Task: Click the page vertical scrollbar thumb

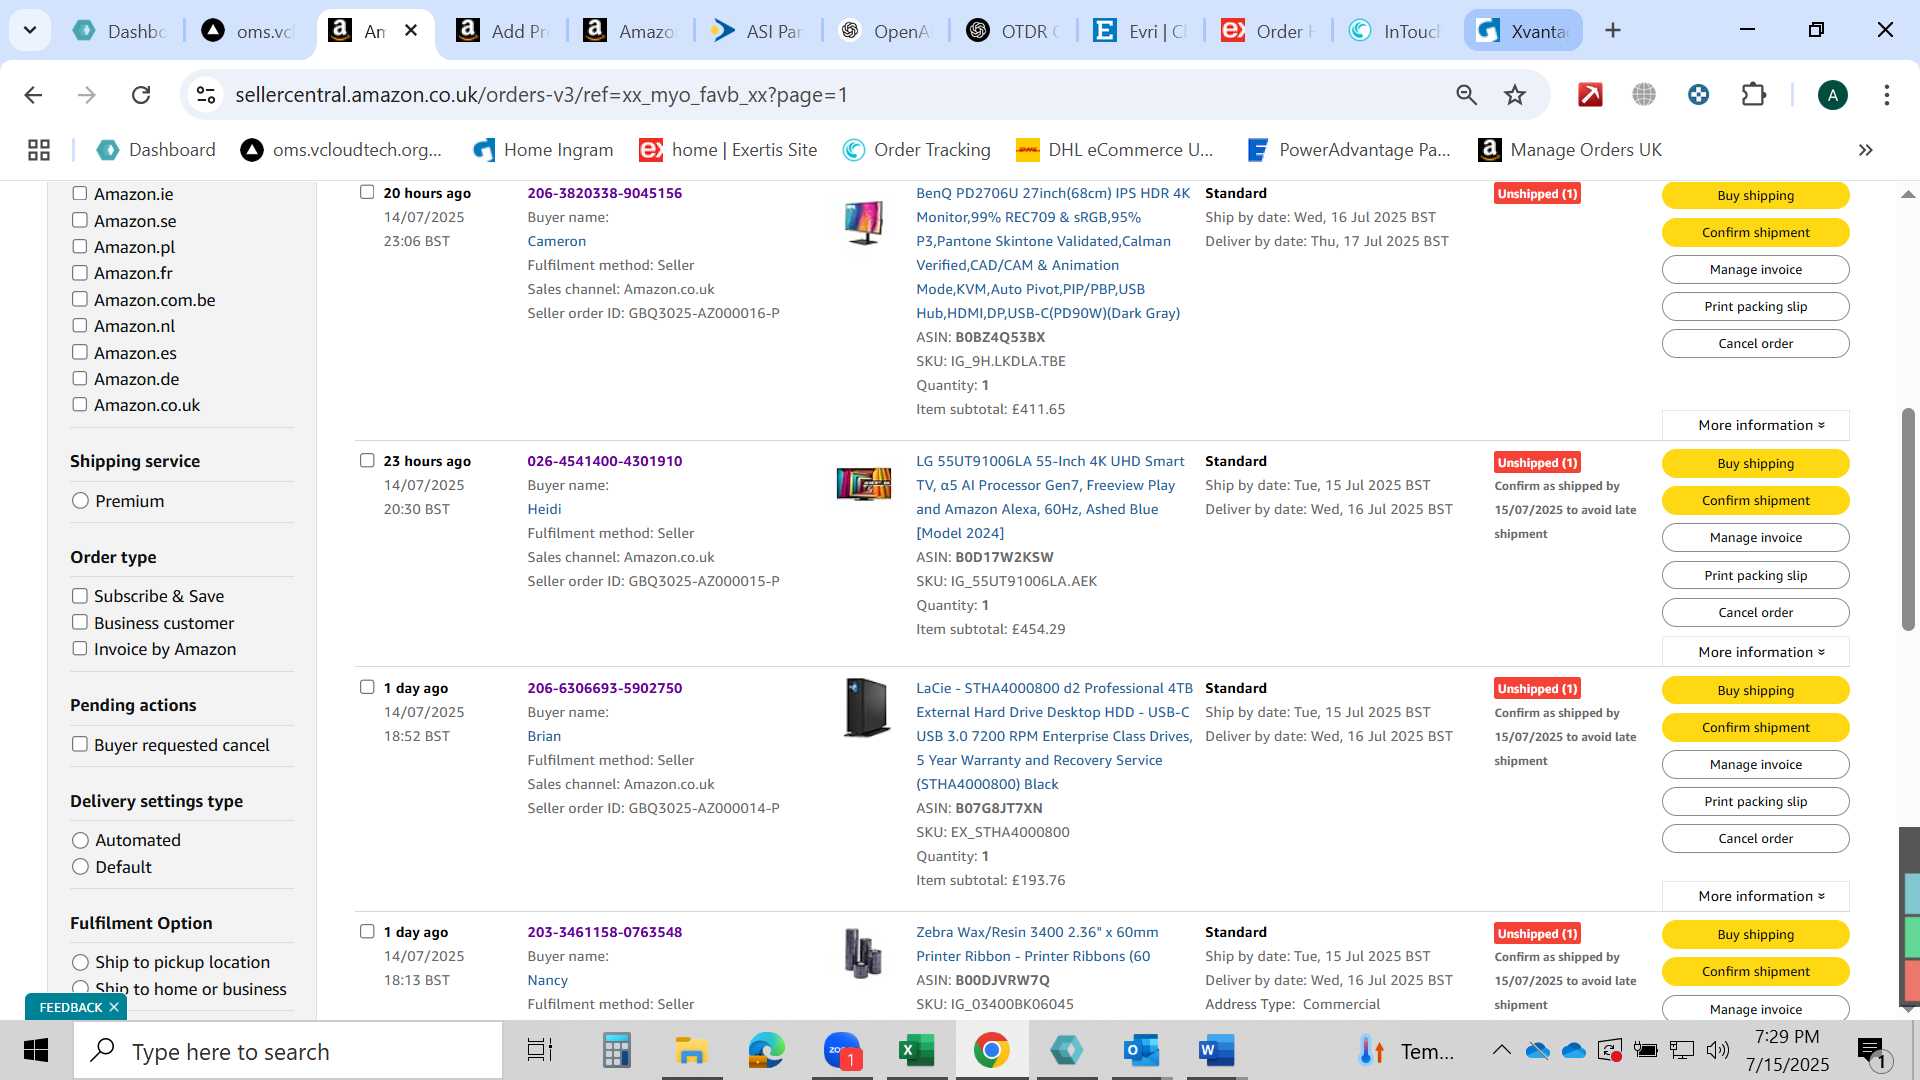Action: [x=1908, y=519]
